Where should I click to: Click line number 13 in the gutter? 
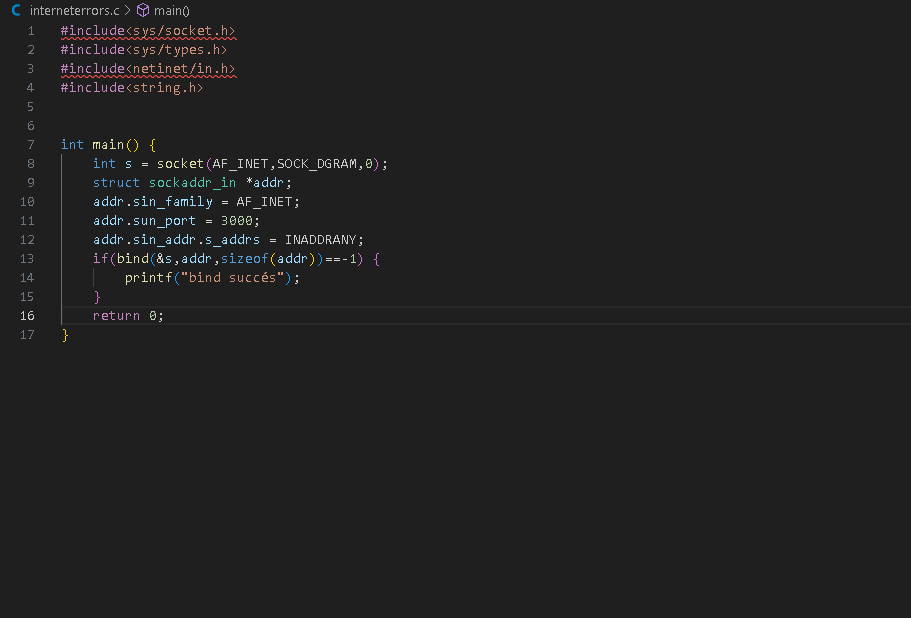click(27, 258)
